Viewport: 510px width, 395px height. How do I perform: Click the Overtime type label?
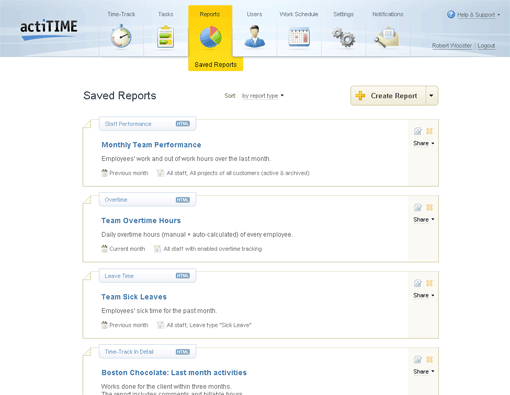click(x=116, y=200)
